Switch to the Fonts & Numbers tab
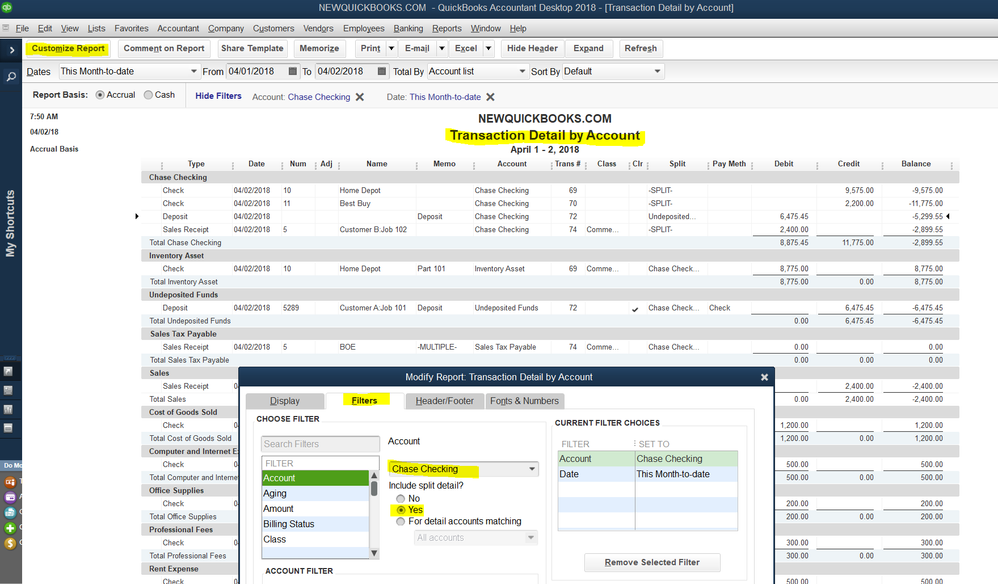Viewport: 998px width, 584px height. [524, 400]
